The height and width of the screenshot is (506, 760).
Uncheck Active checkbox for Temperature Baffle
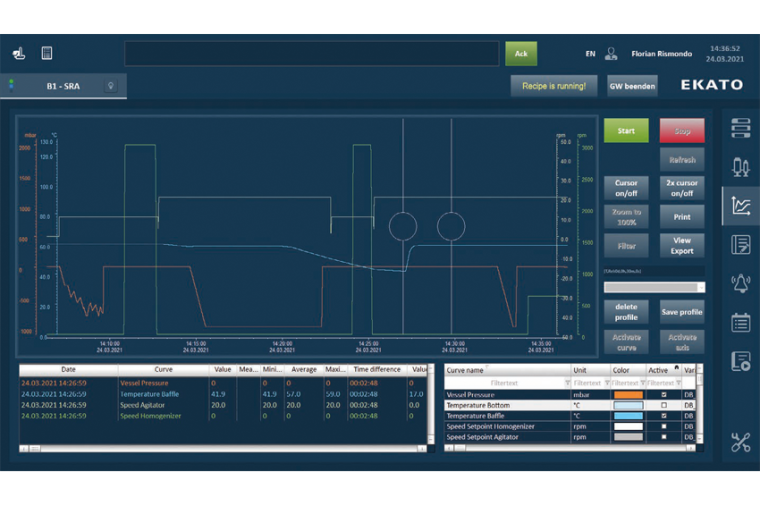point(664,416)
